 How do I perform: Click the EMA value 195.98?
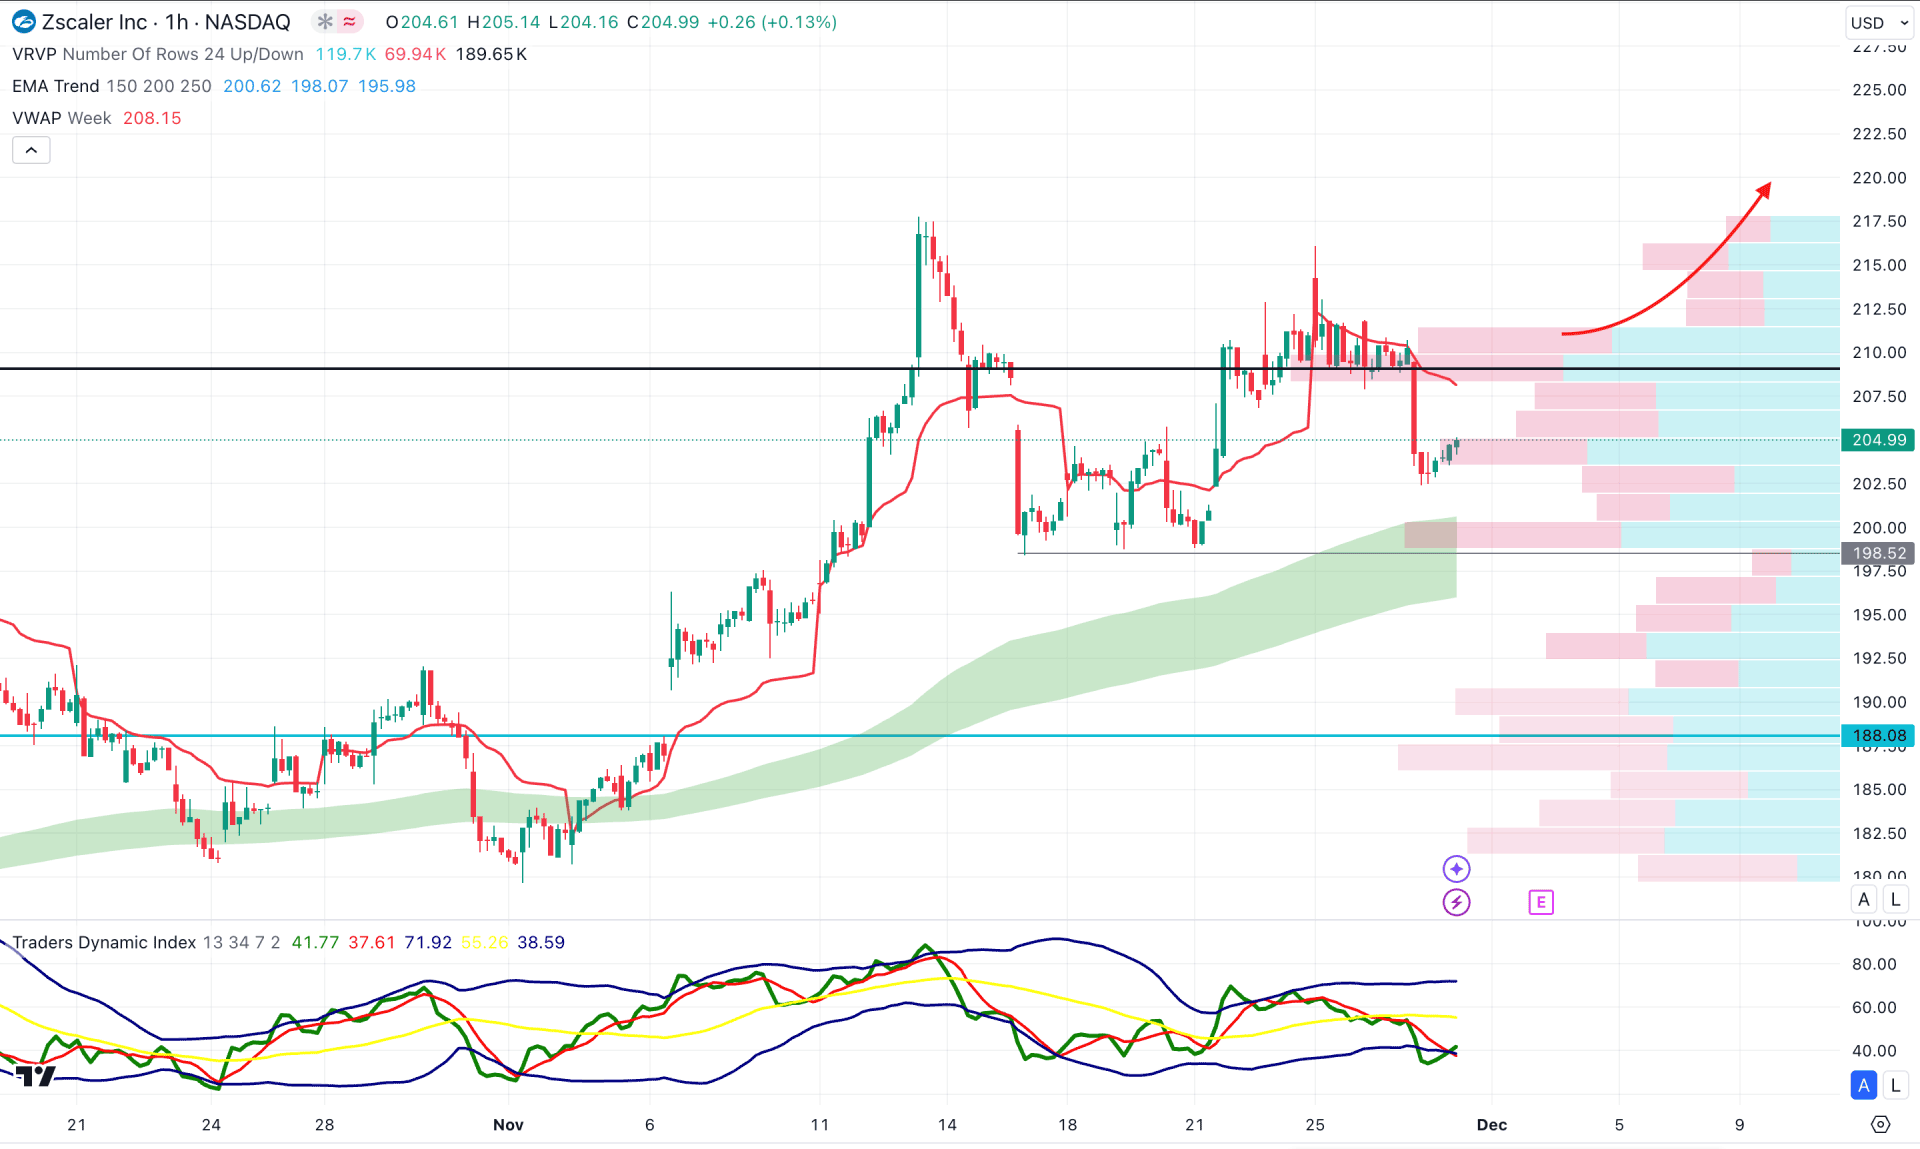click(x=387, y=86)
